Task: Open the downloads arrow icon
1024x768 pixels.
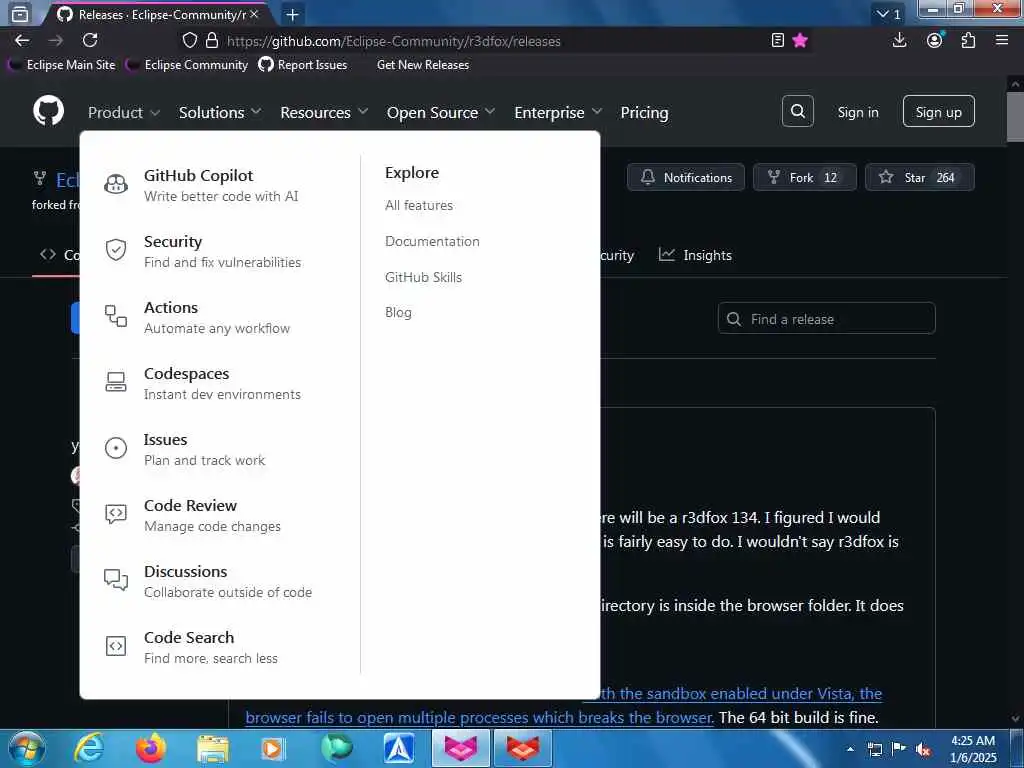Action: (899, 40)
